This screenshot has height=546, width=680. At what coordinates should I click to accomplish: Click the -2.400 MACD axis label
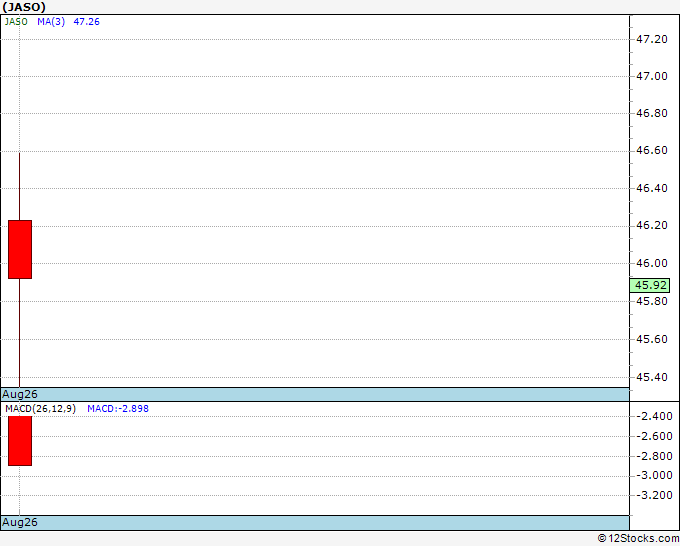(x=654, y=416)
